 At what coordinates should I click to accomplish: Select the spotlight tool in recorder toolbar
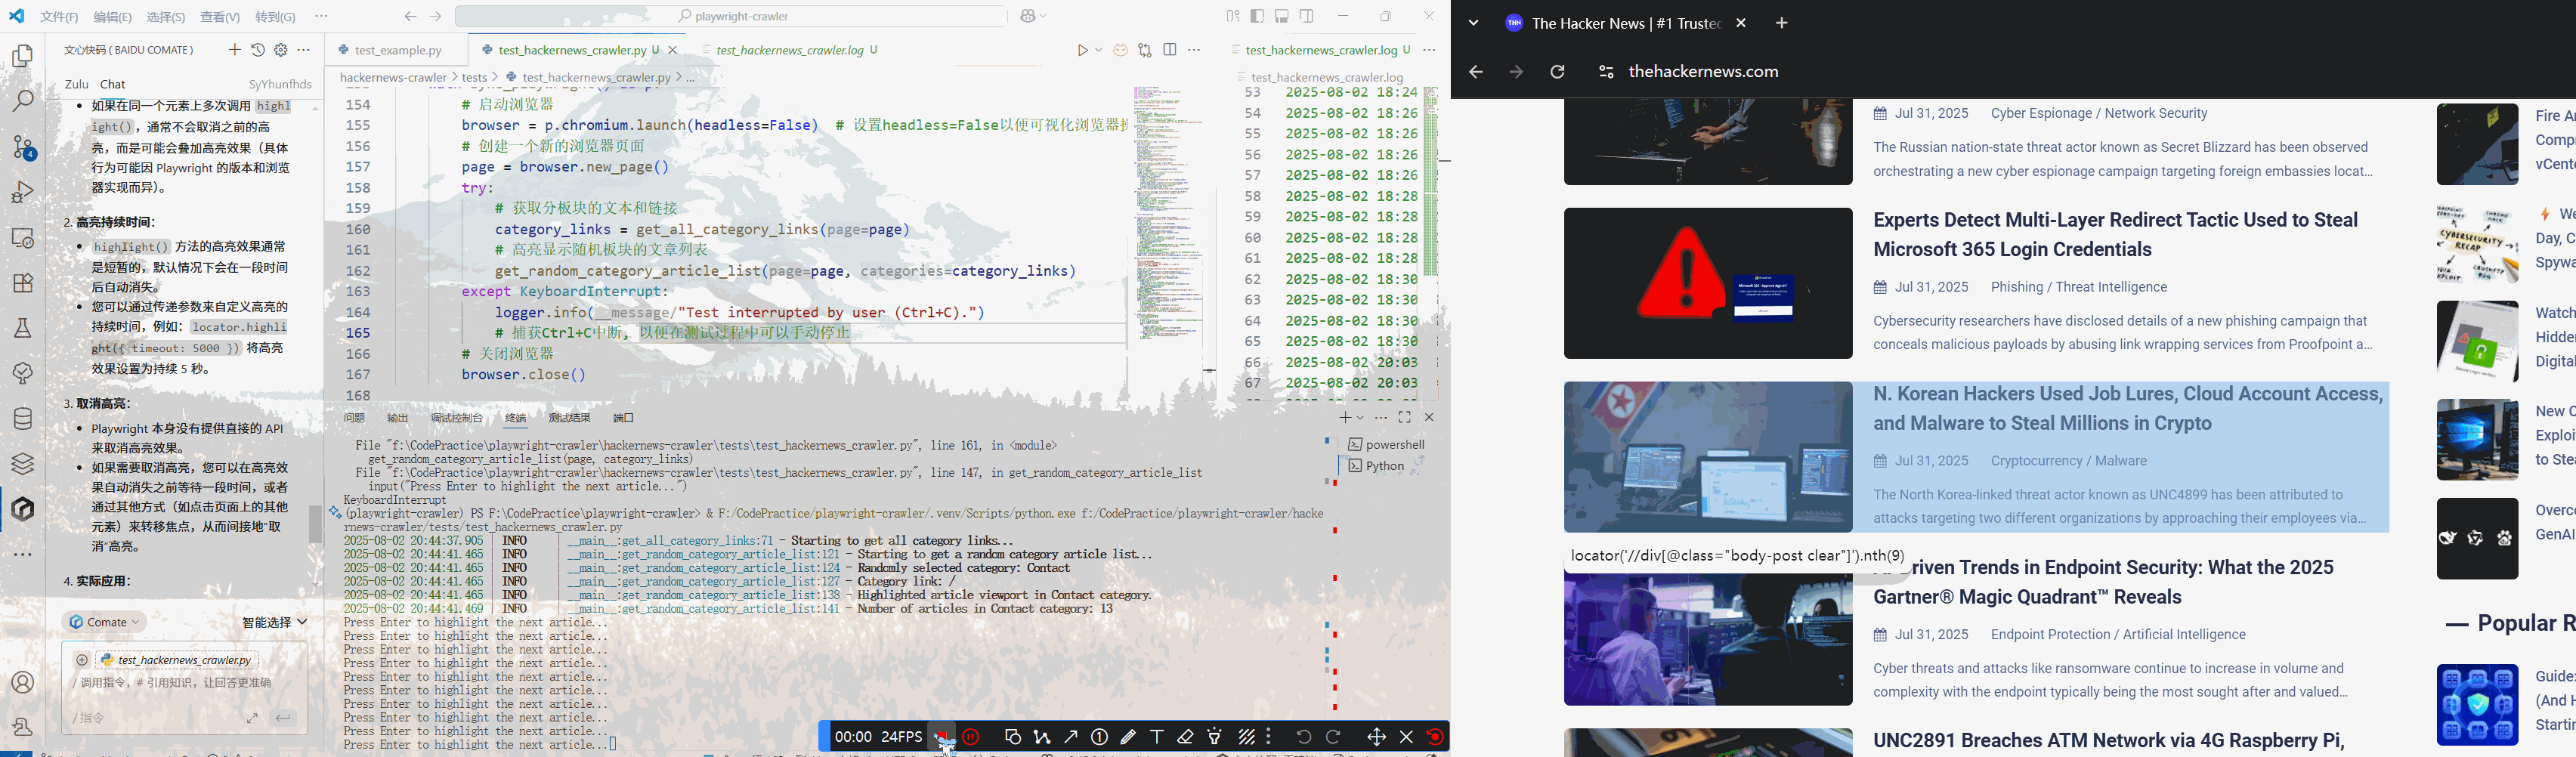click(x=1215, y=737)
